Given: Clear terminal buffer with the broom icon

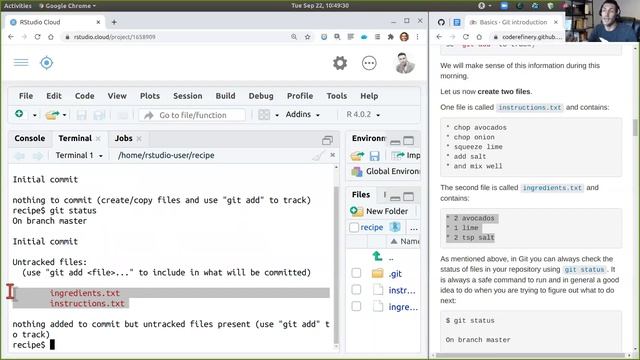Looking at the screenshot, I should [x=318, y=155].
